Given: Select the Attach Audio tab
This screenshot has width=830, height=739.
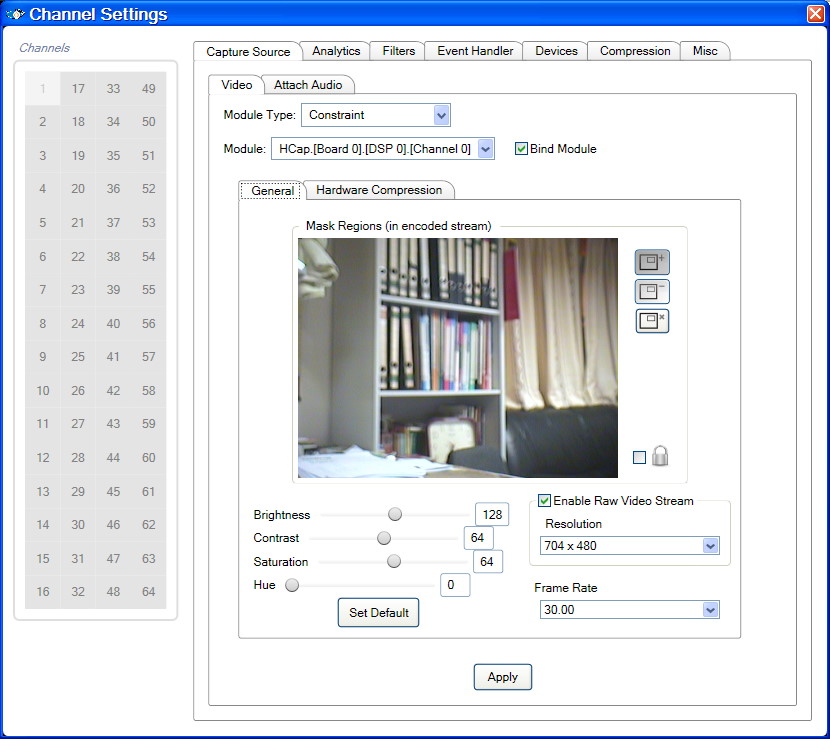Looking at the screenshot, I should [308, 85].
